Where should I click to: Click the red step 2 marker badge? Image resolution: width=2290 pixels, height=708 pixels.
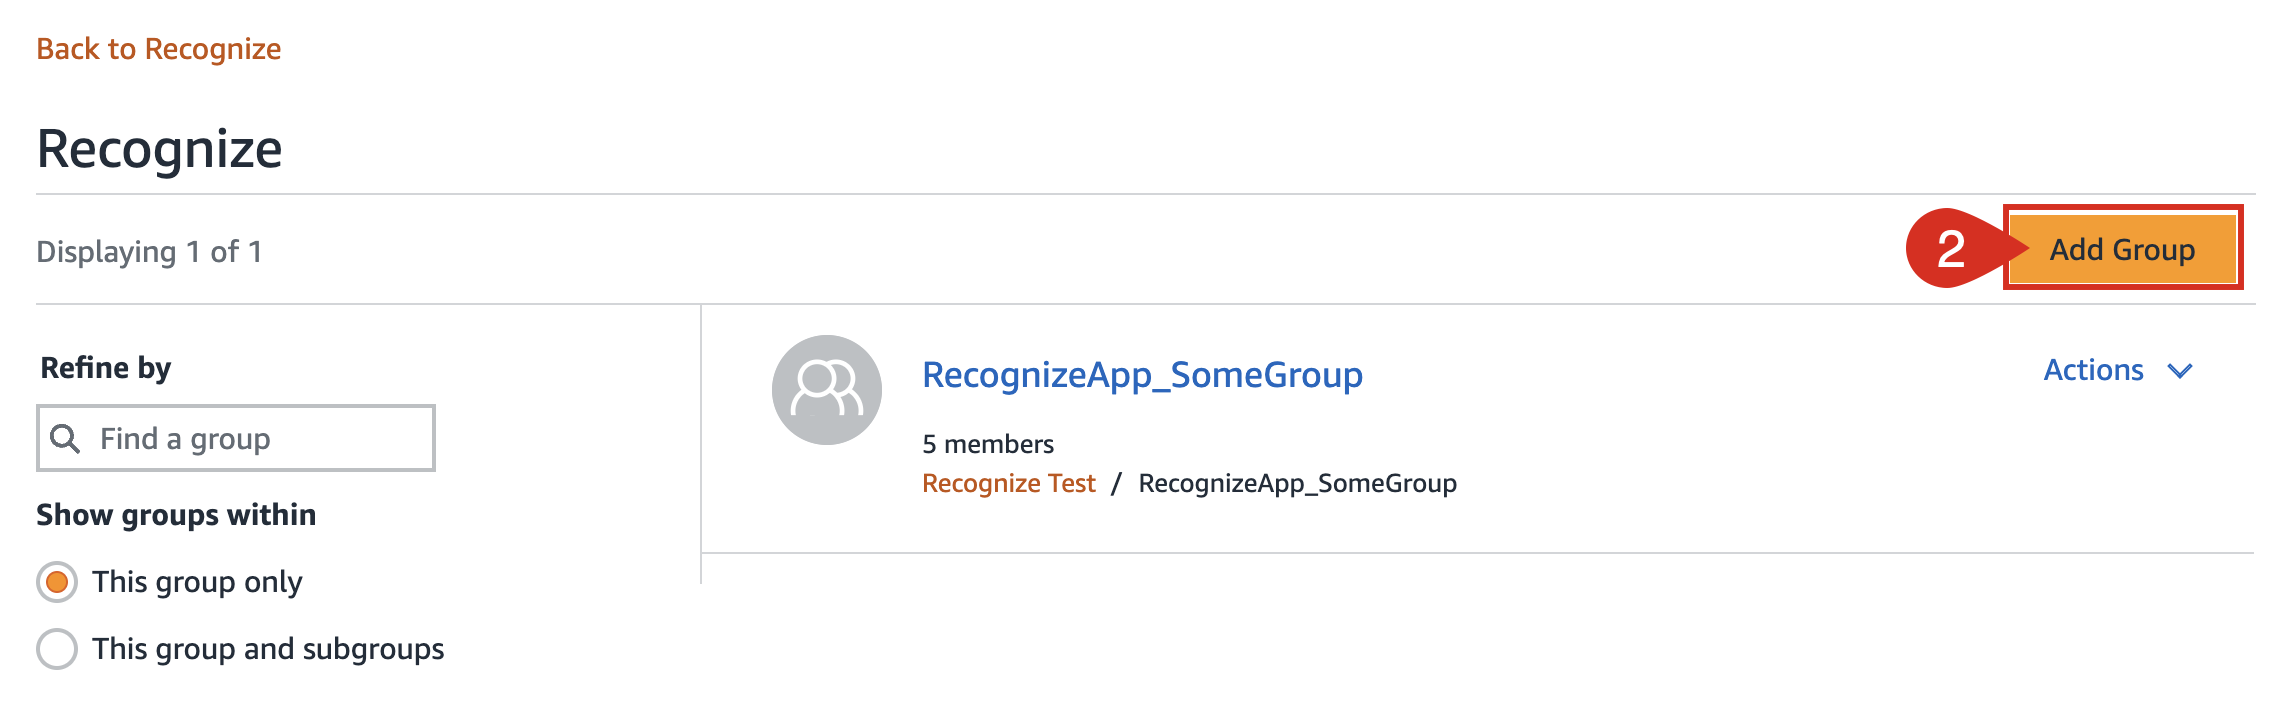click(1952, 248)
